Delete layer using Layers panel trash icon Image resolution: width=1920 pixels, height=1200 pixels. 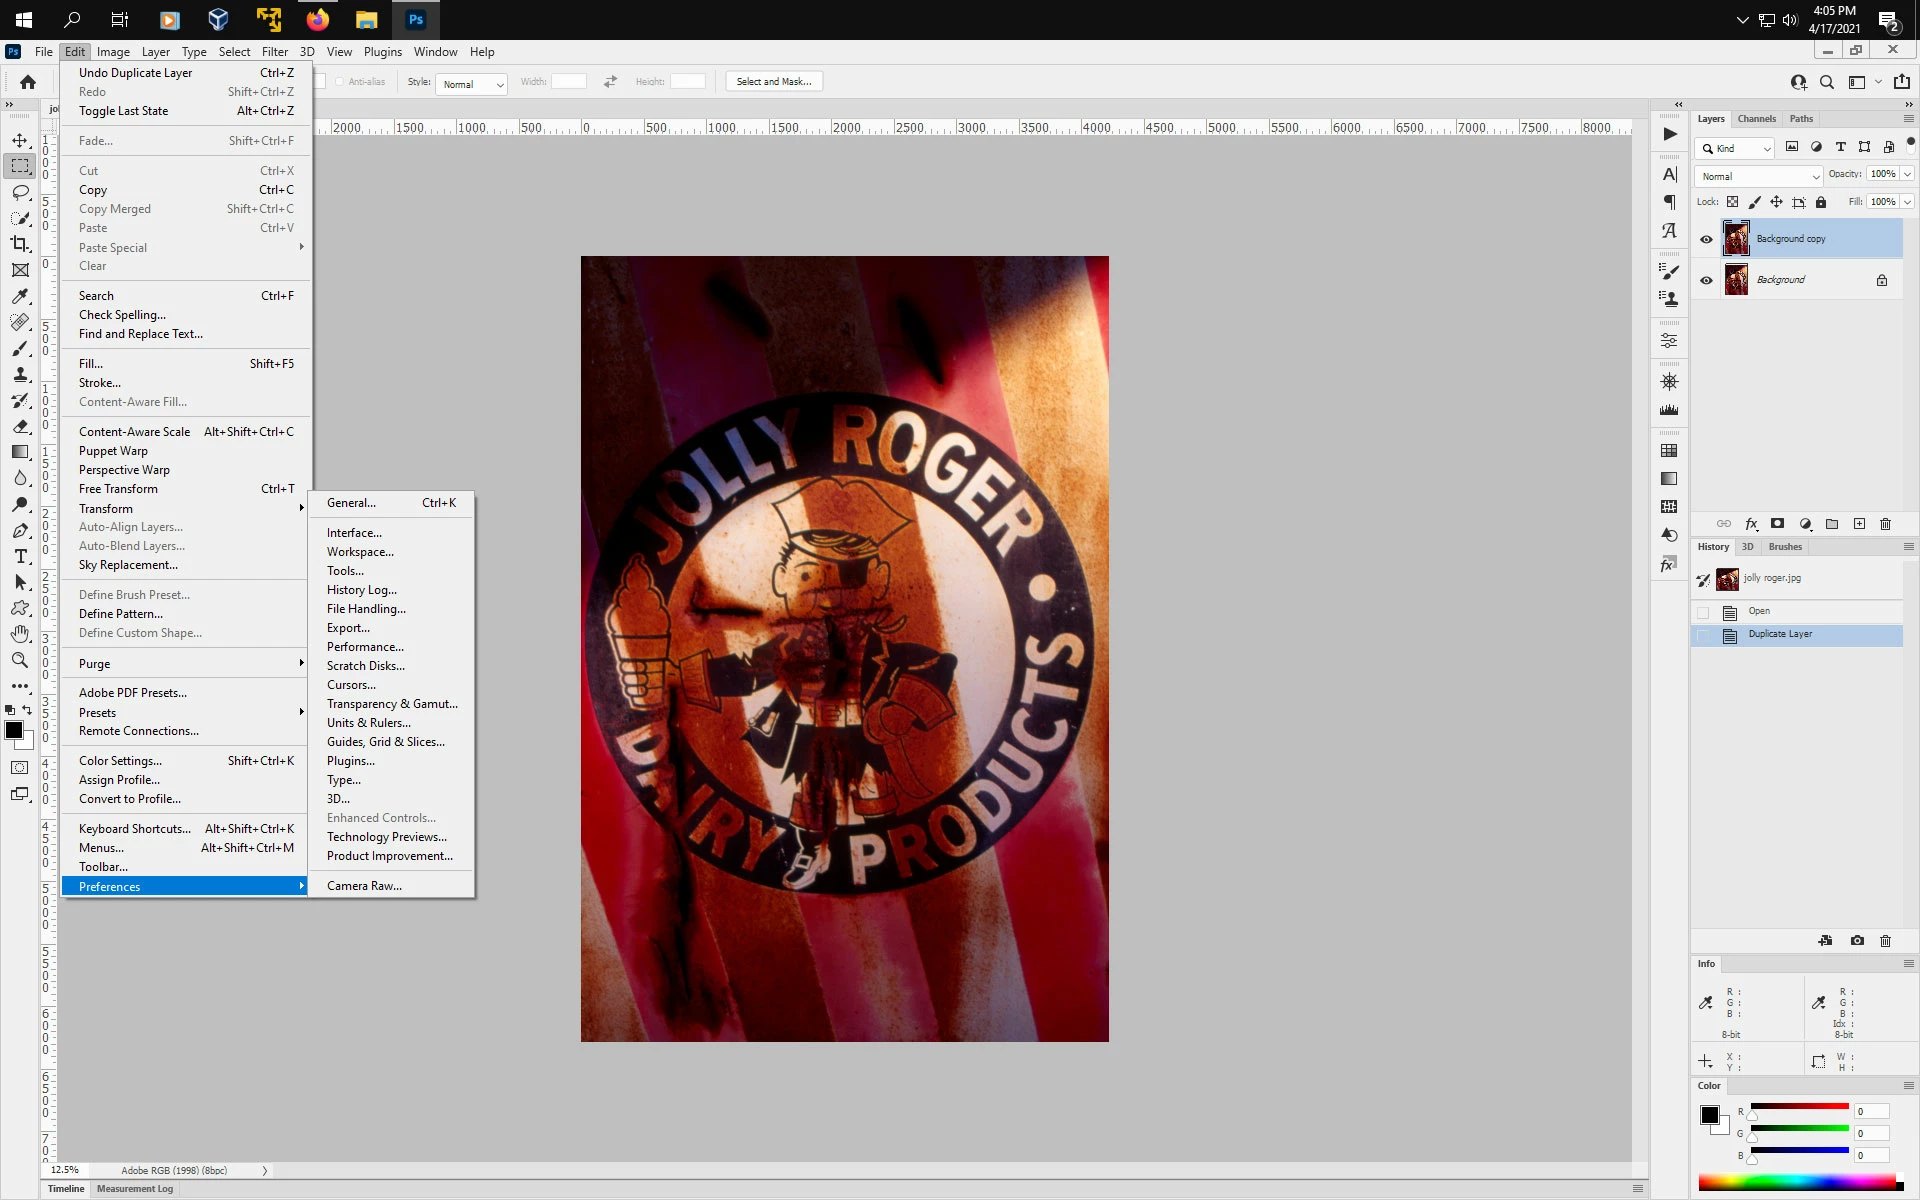point(1885,524)
